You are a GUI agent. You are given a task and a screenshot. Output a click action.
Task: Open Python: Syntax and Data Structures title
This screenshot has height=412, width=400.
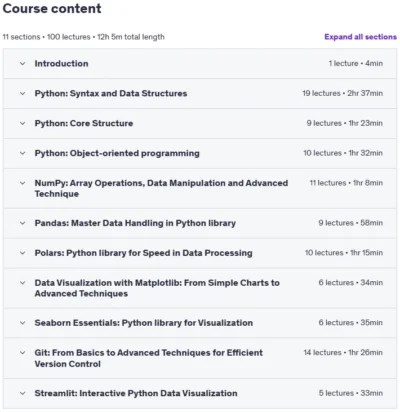[x=111, y=93]
